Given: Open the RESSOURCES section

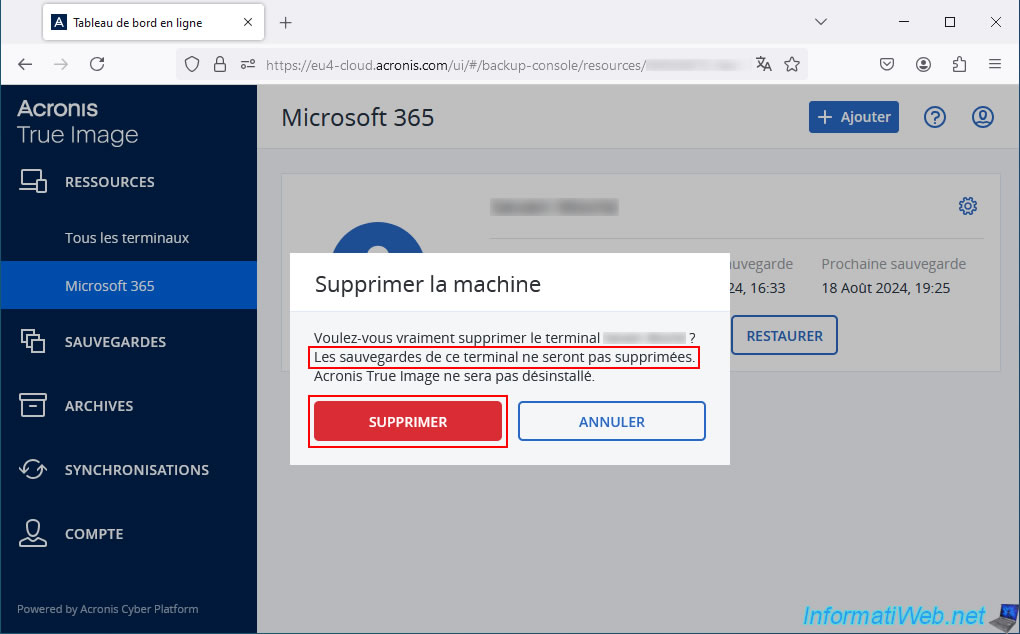Looking at the screenshot, I should tap(109, 182).
